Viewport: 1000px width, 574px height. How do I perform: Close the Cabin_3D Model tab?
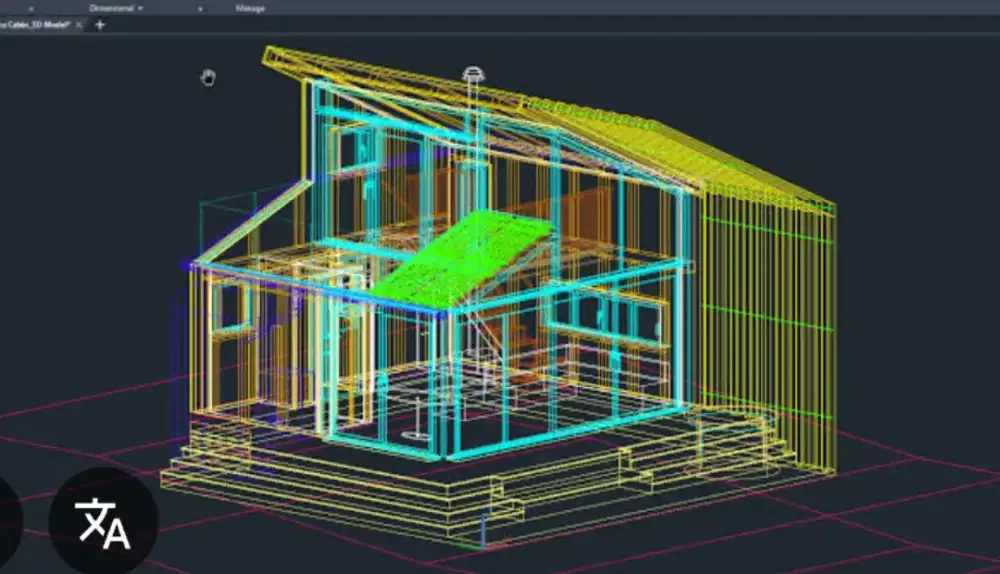click(79, 25)
